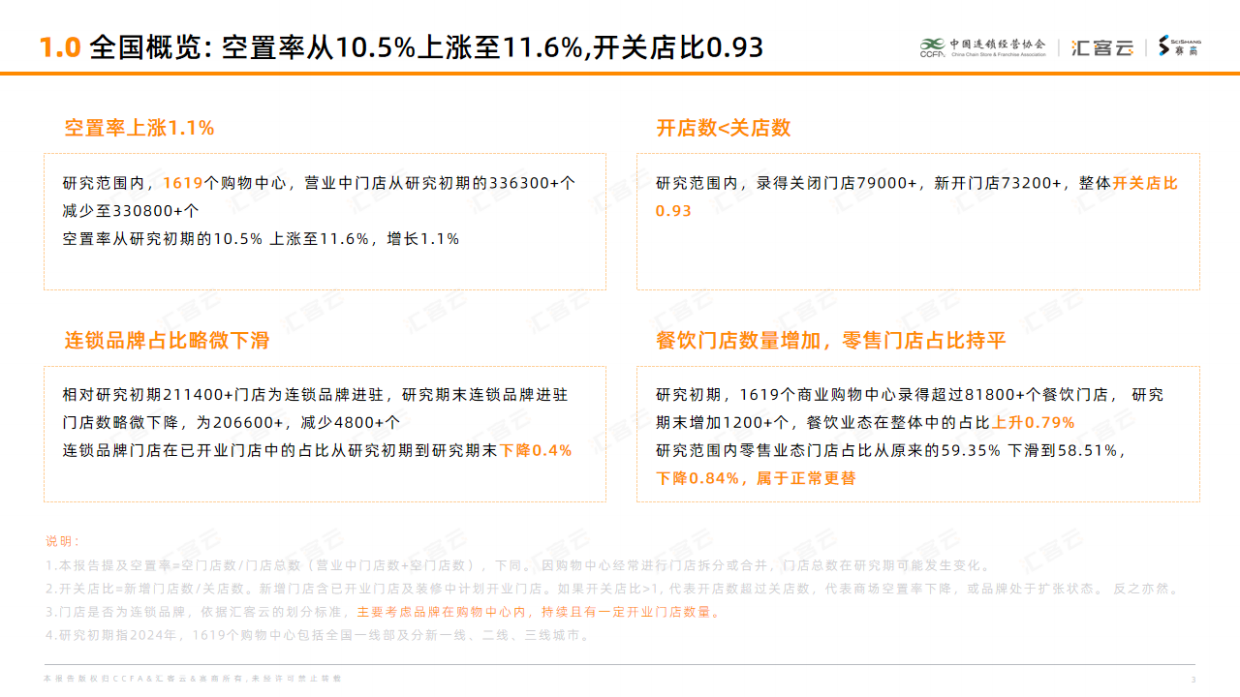The image size is (1240, 697).
Task: Click the heading '连锁品牌占比略微下滑'
Action: 167,341
